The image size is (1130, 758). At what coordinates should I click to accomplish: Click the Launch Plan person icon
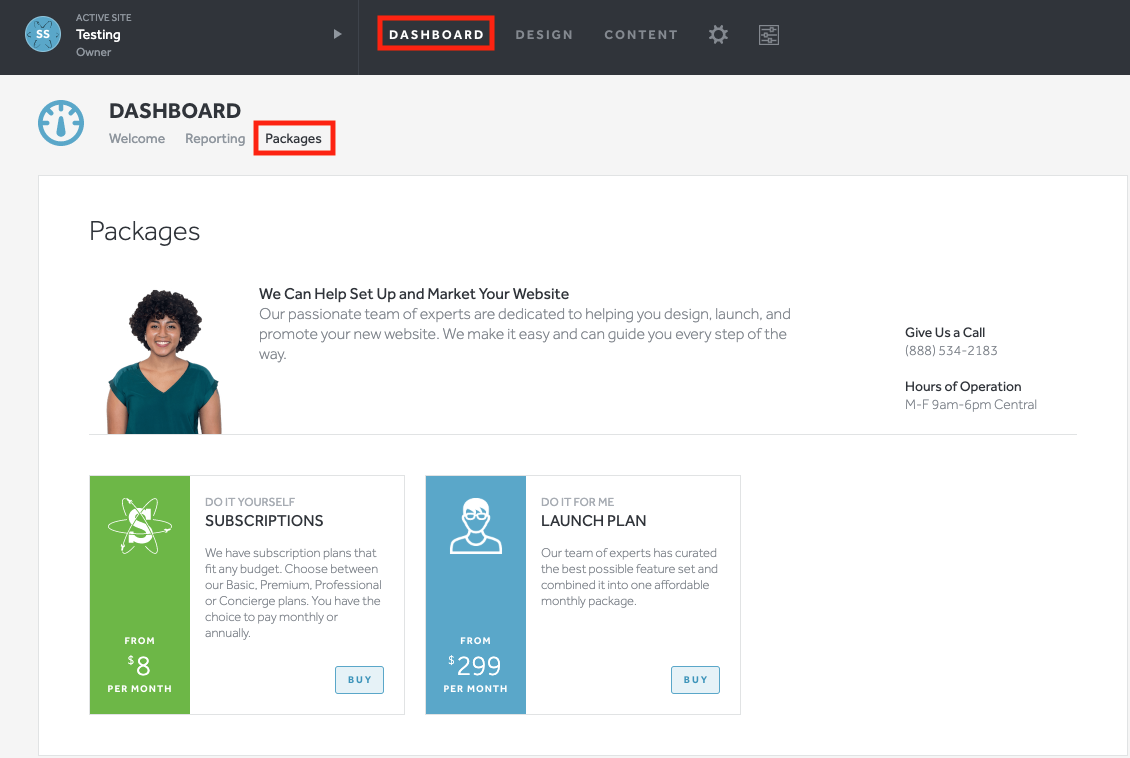(x=476, y=526)
